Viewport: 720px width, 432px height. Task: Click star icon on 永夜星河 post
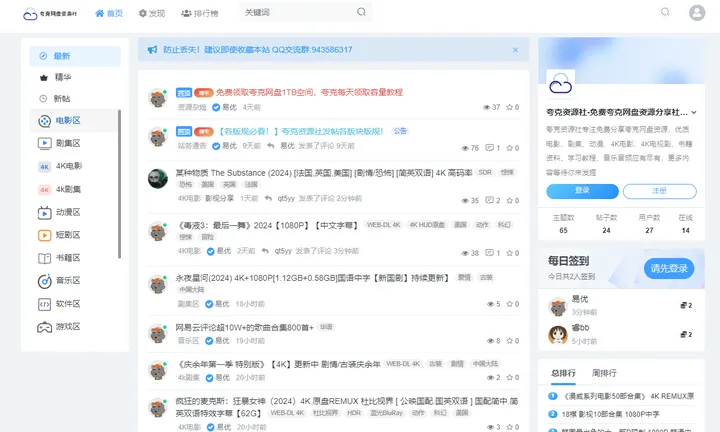click(x=509, y=304)
